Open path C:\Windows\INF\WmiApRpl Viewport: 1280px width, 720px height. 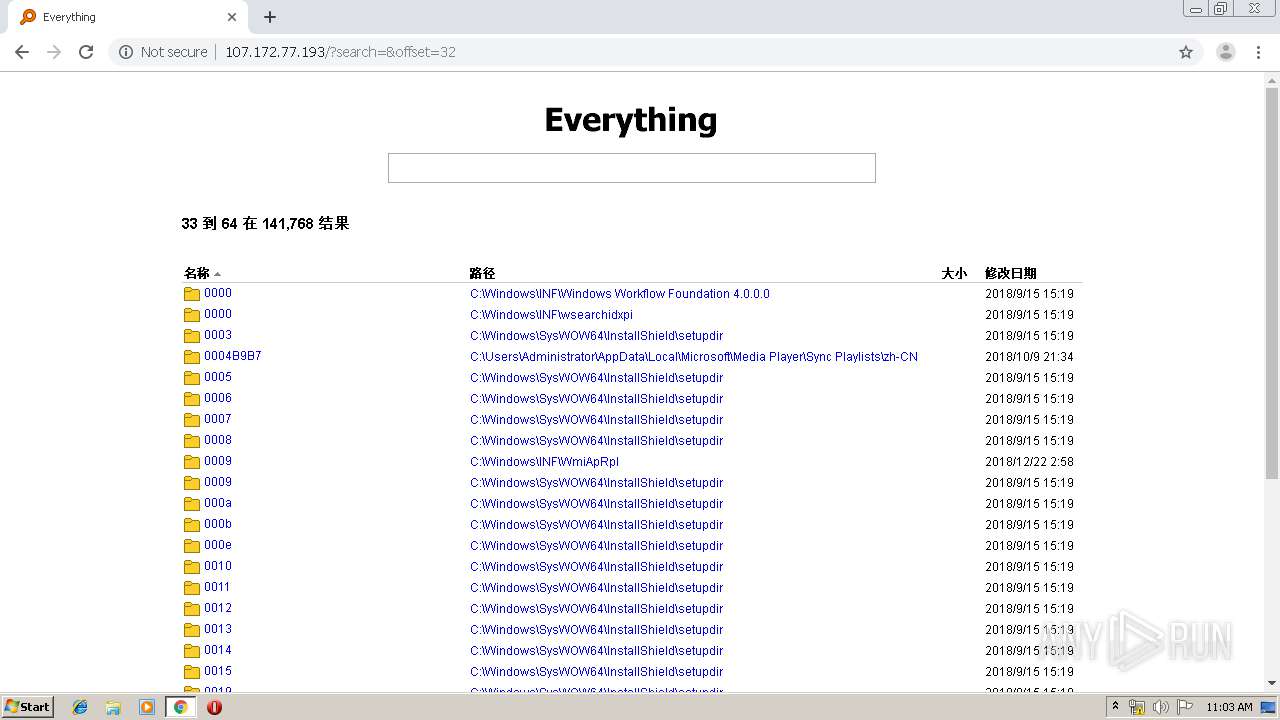pyautogui.click(x=544, y=462)
